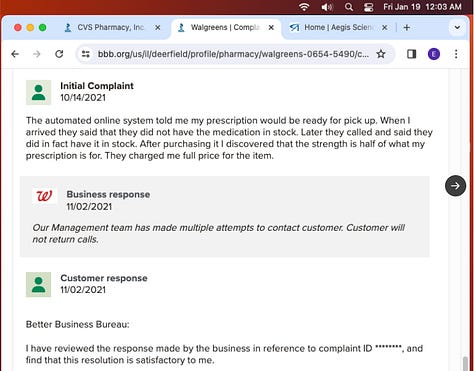Expand the tab search dropdown arrow

(x=457, y=28)
